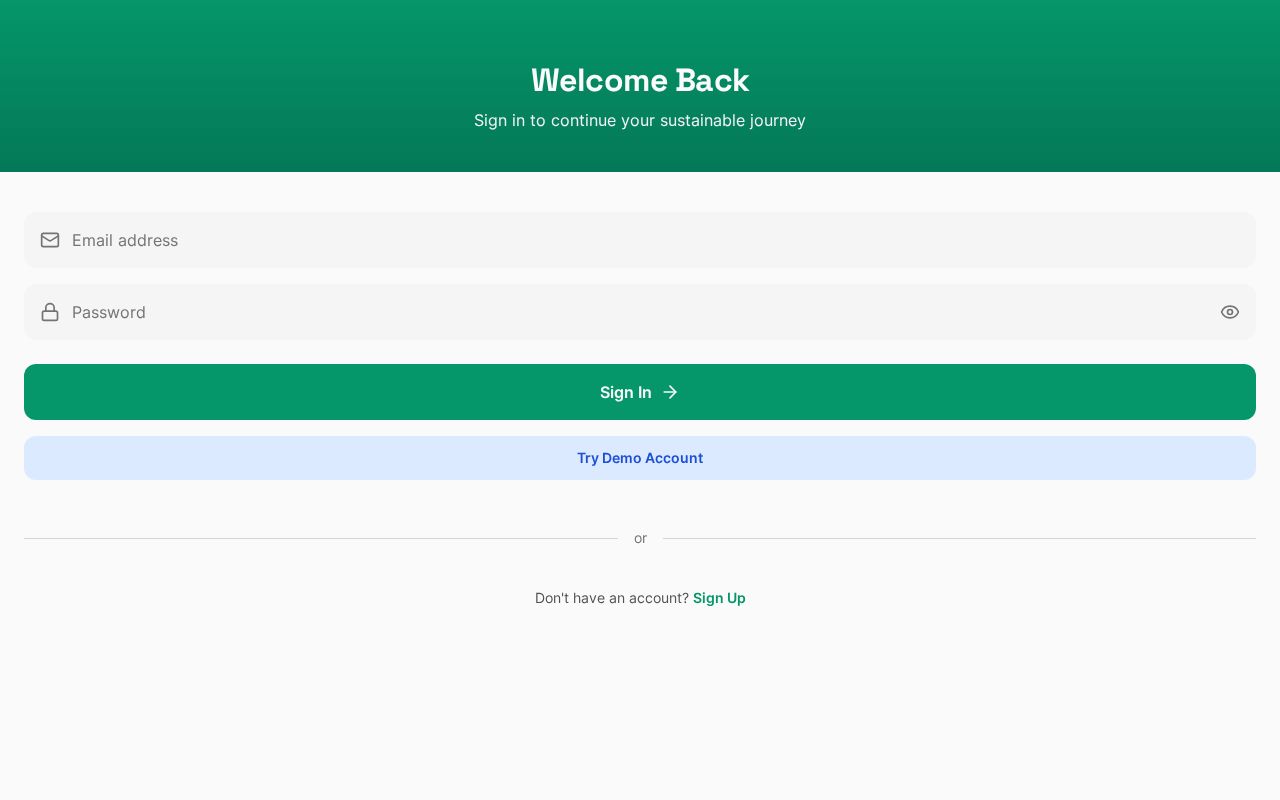The width and height of the screenshot is (1280, 800).
Task: Click the green Sign In button
Action: 640,392
